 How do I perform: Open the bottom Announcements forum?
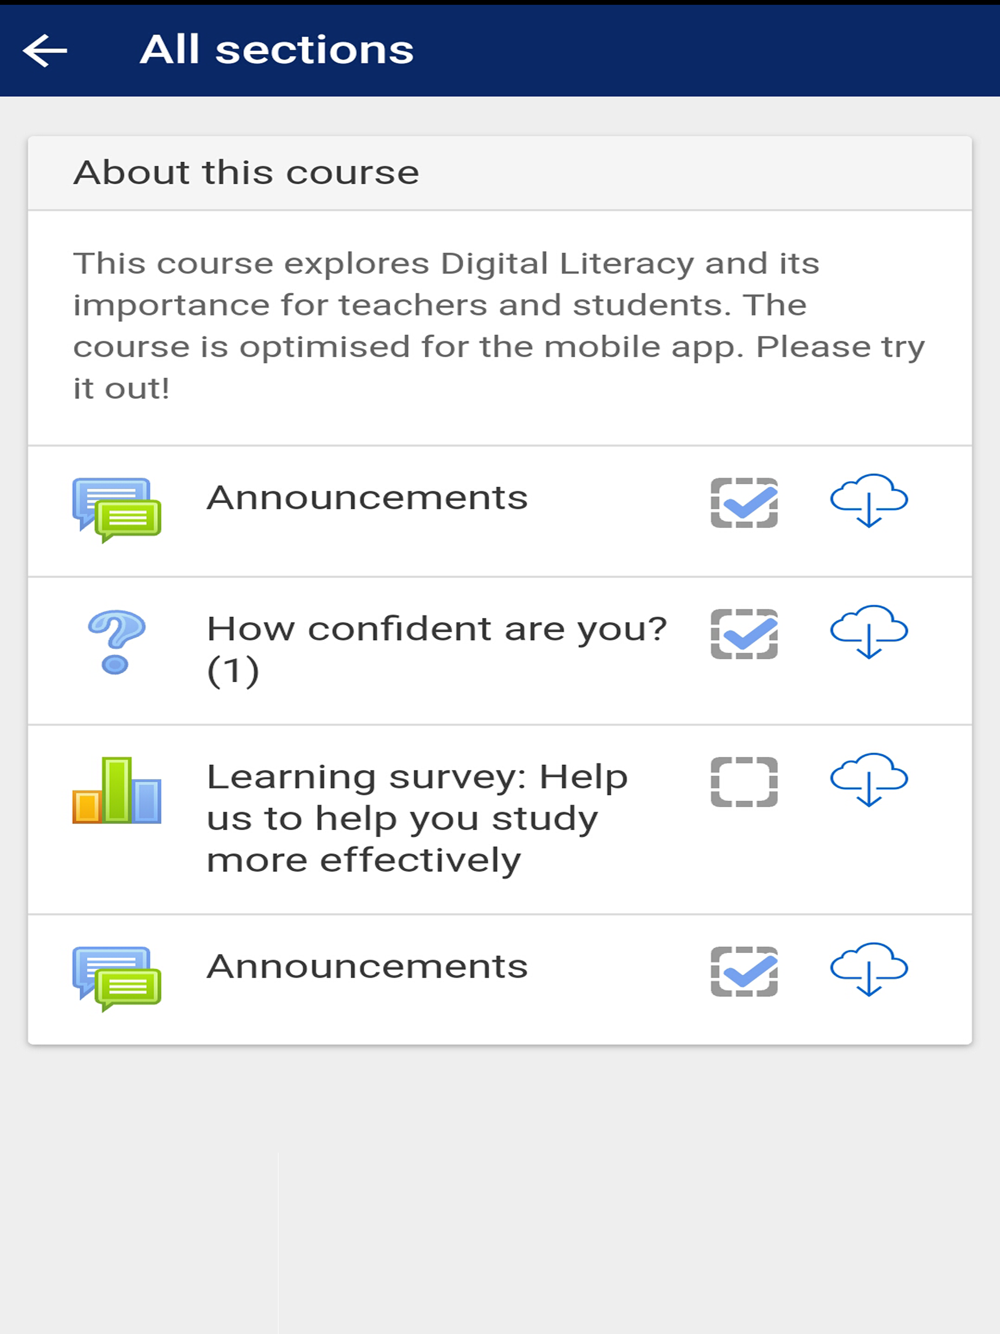pos(367,966)
